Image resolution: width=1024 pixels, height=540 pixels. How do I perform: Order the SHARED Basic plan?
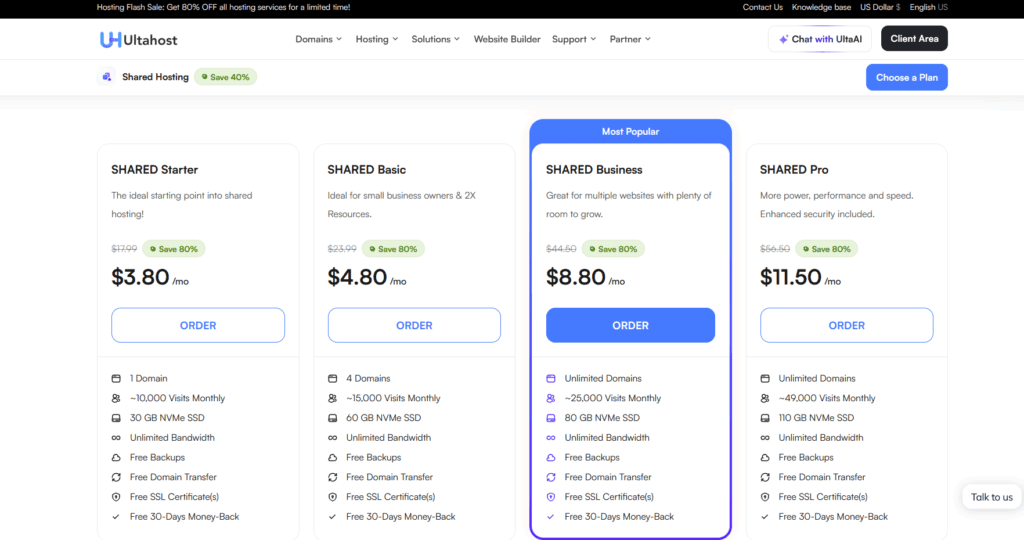coord(414,325)
